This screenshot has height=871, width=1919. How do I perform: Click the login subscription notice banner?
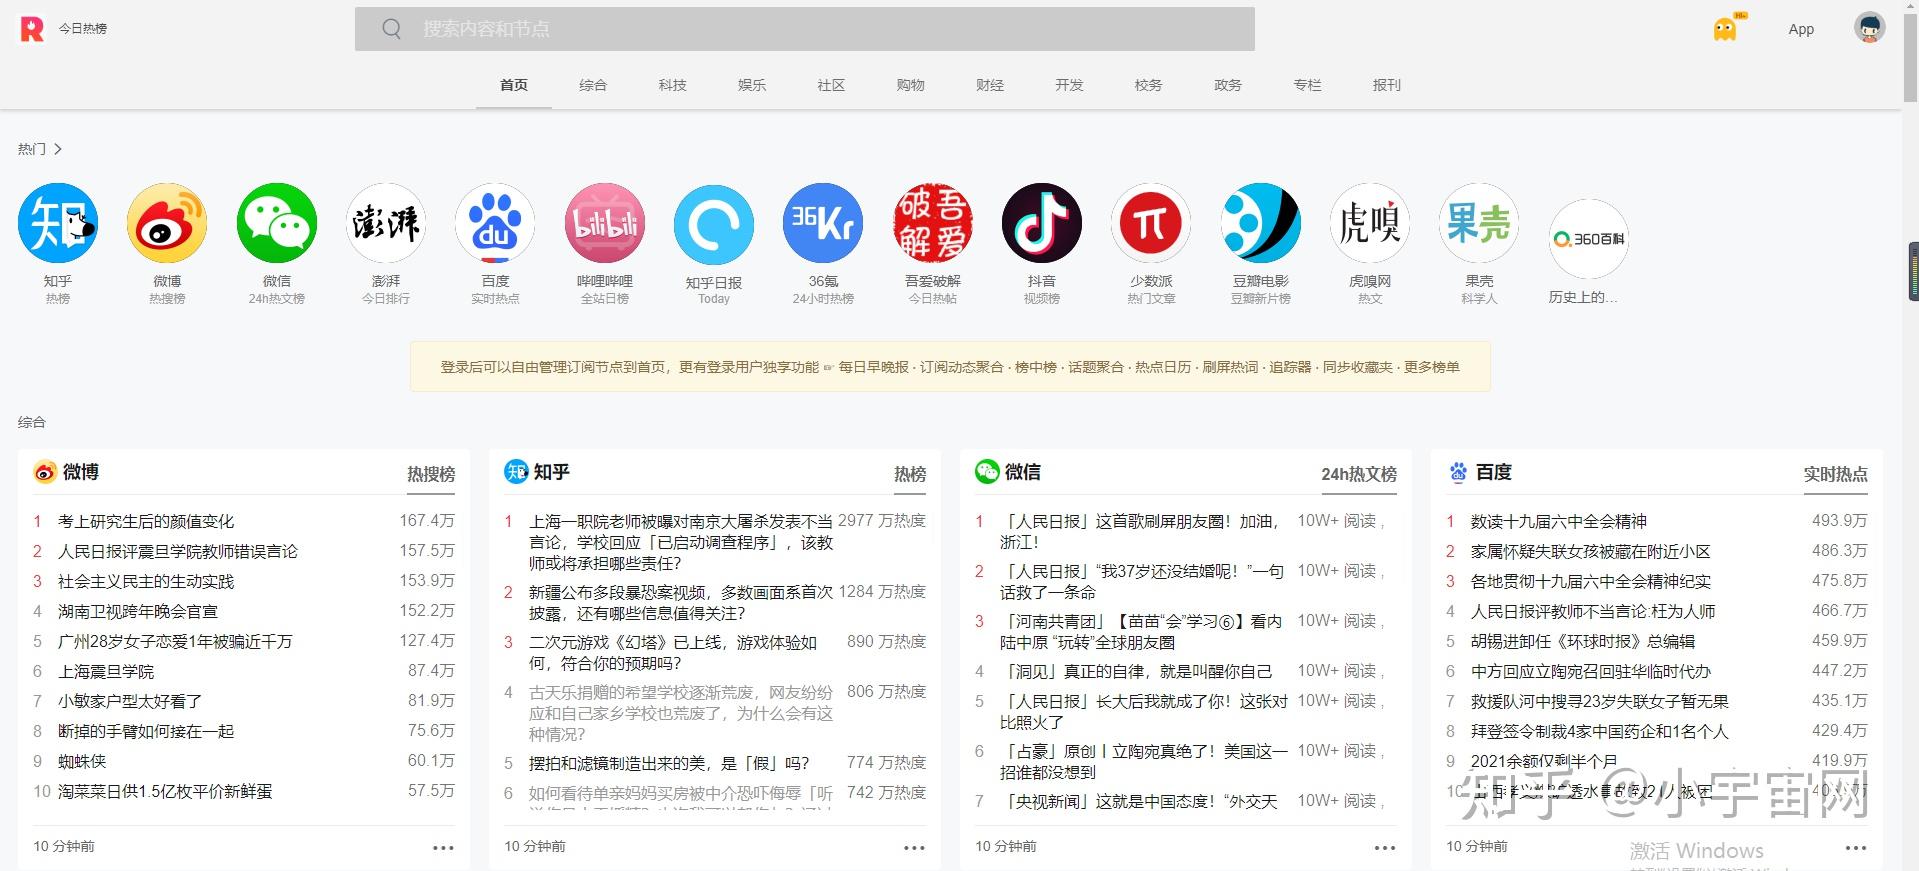coord(950,367)
